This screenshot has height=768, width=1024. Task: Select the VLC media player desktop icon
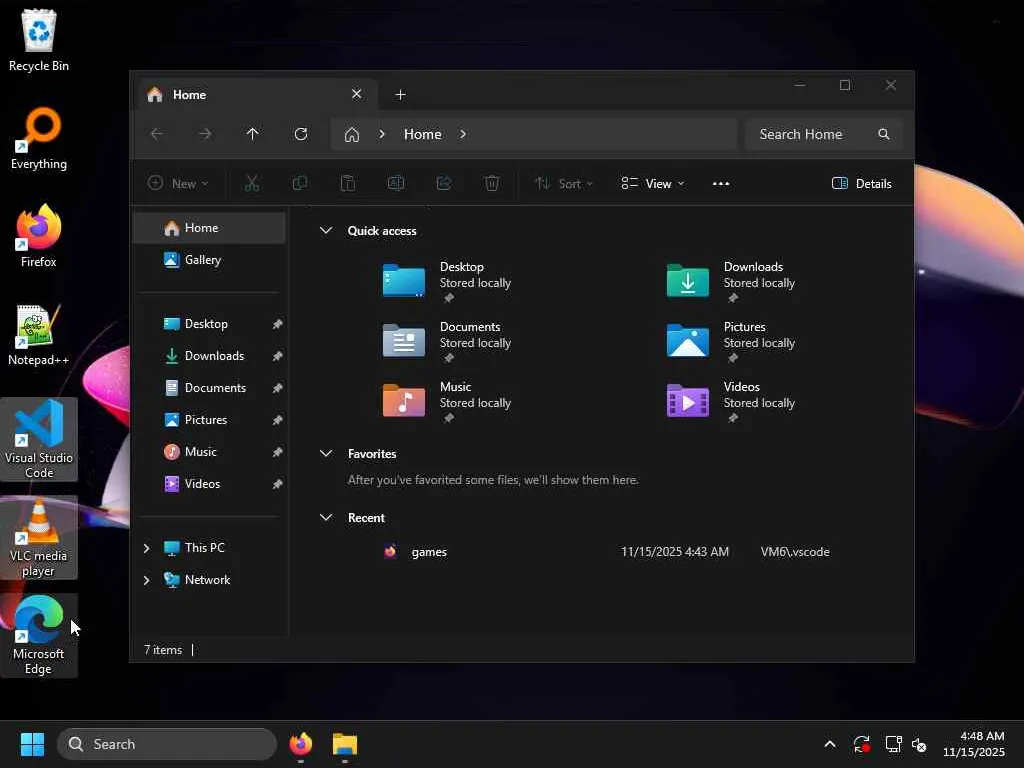[39, 537]
